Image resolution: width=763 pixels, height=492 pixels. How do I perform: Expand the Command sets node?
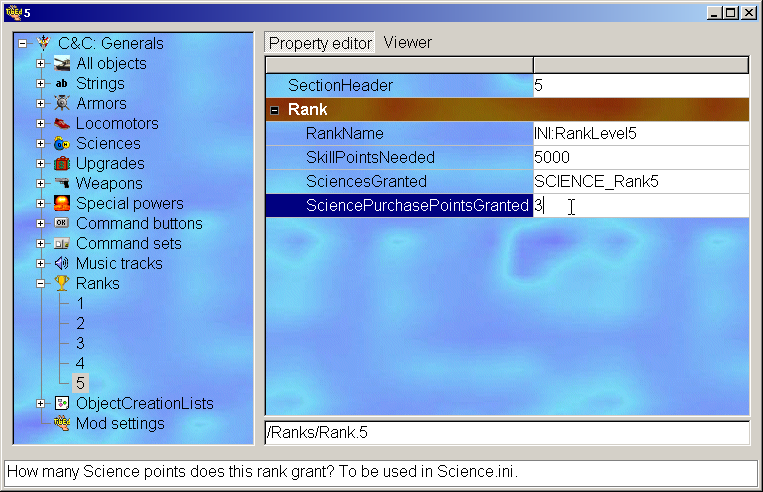coord(40,243)
